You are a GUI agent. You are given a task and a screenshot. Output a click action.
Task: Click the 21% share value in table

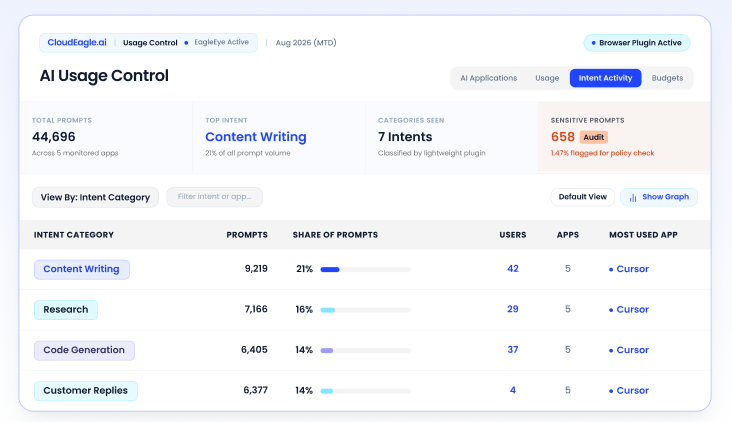point(304,269)
